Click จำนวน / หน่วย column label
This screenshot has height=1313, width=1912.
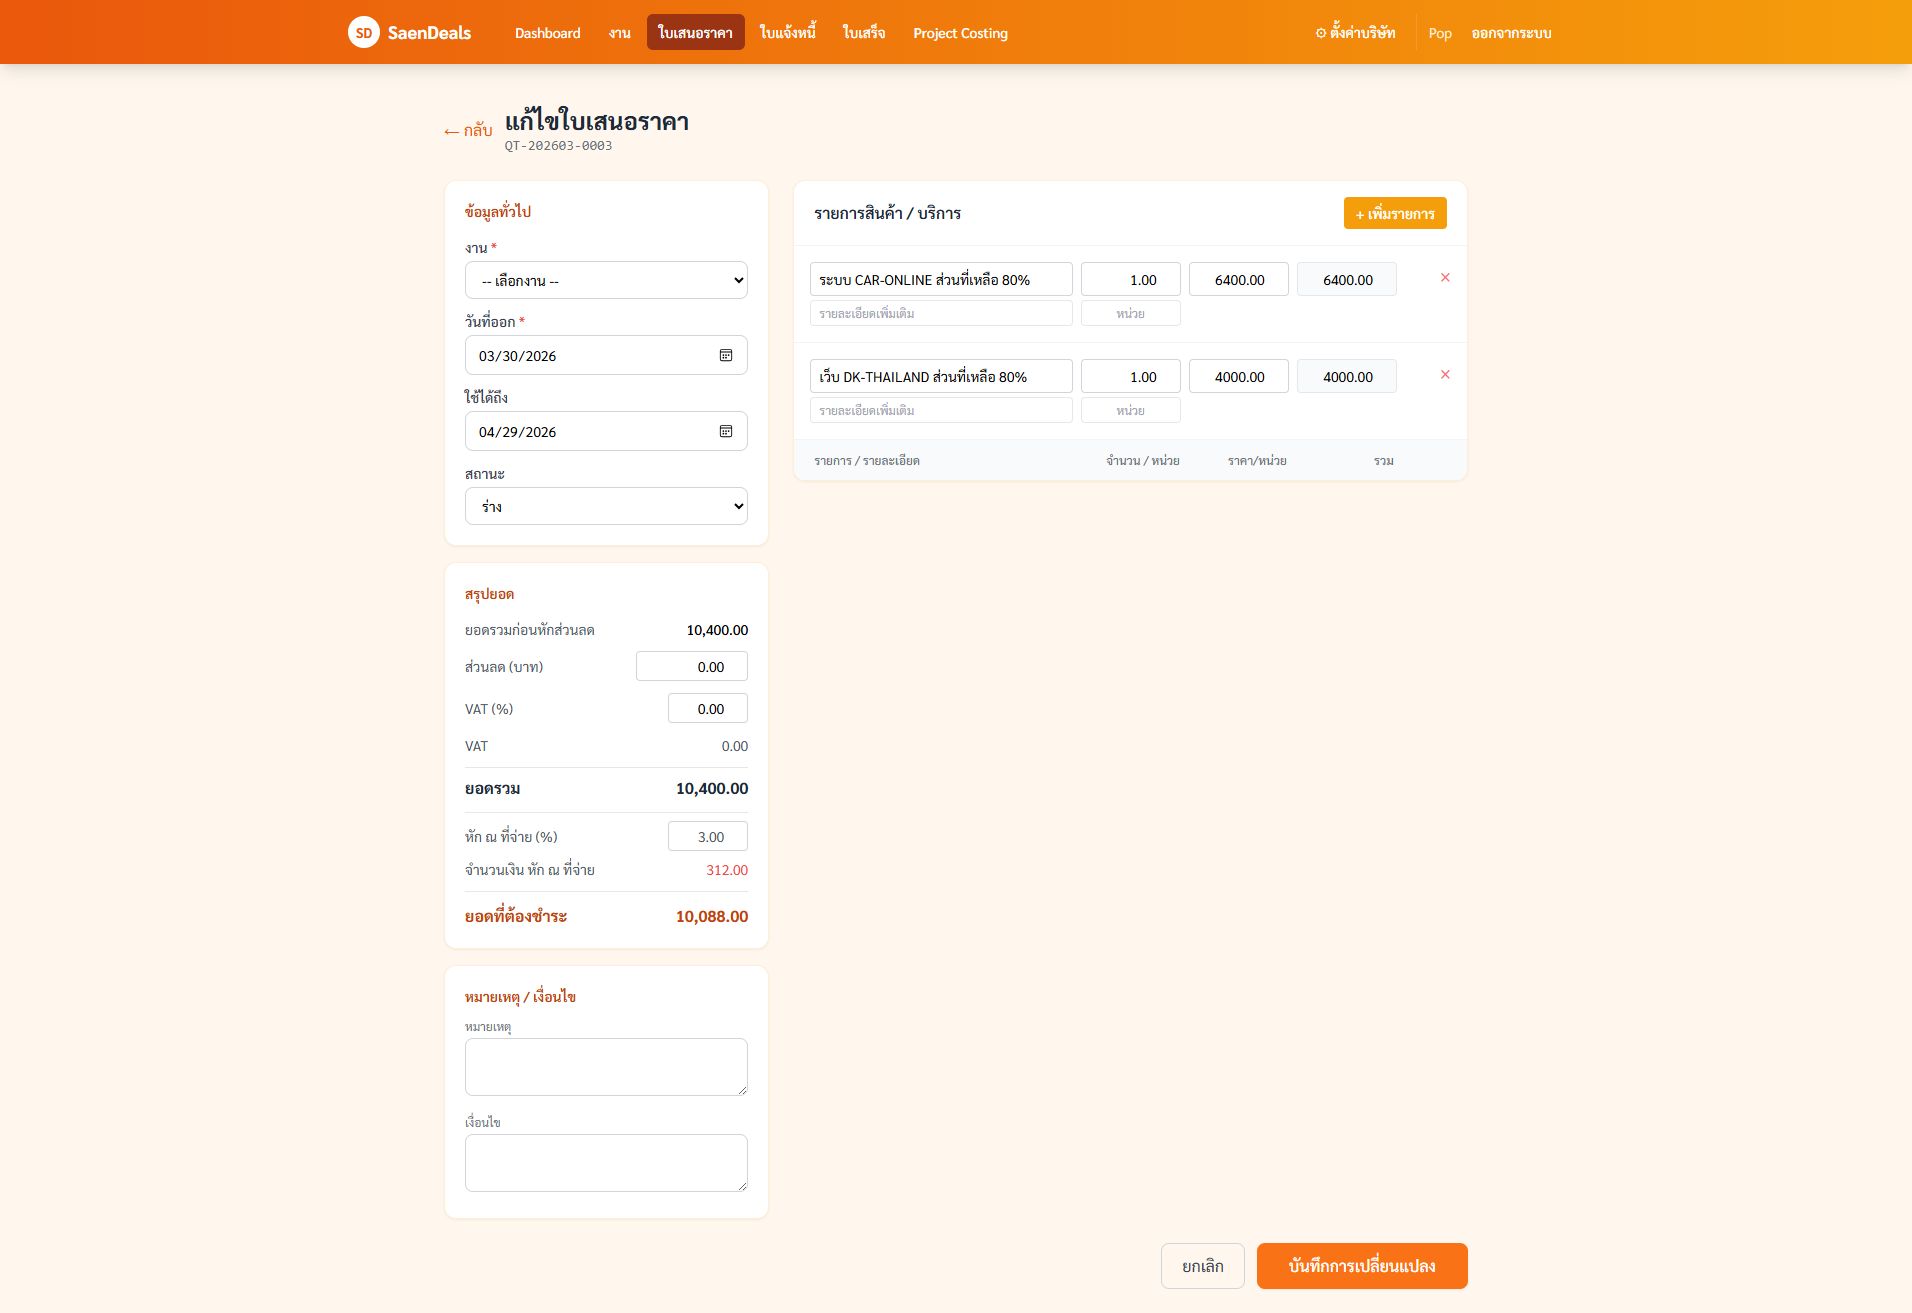[x=1143, y=461]
